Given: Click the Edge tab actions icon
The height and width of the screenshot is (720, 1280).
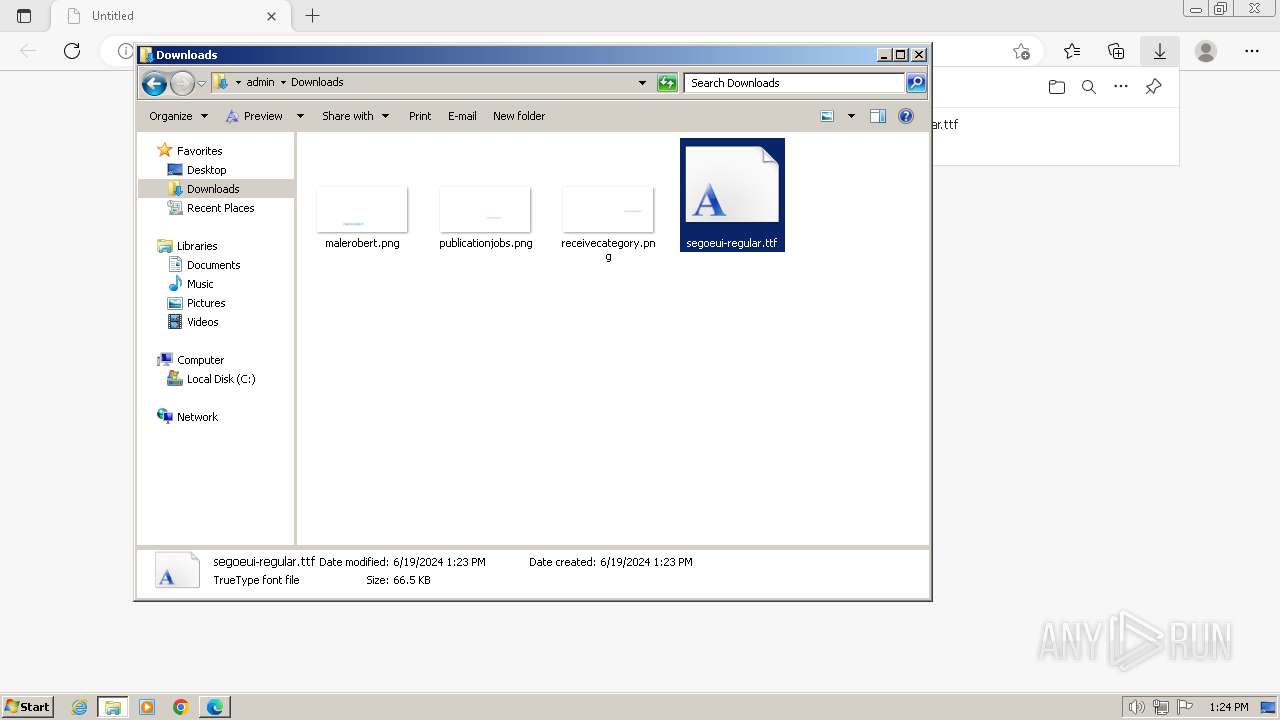Looking at the screenshot, I should click(24, 16).
